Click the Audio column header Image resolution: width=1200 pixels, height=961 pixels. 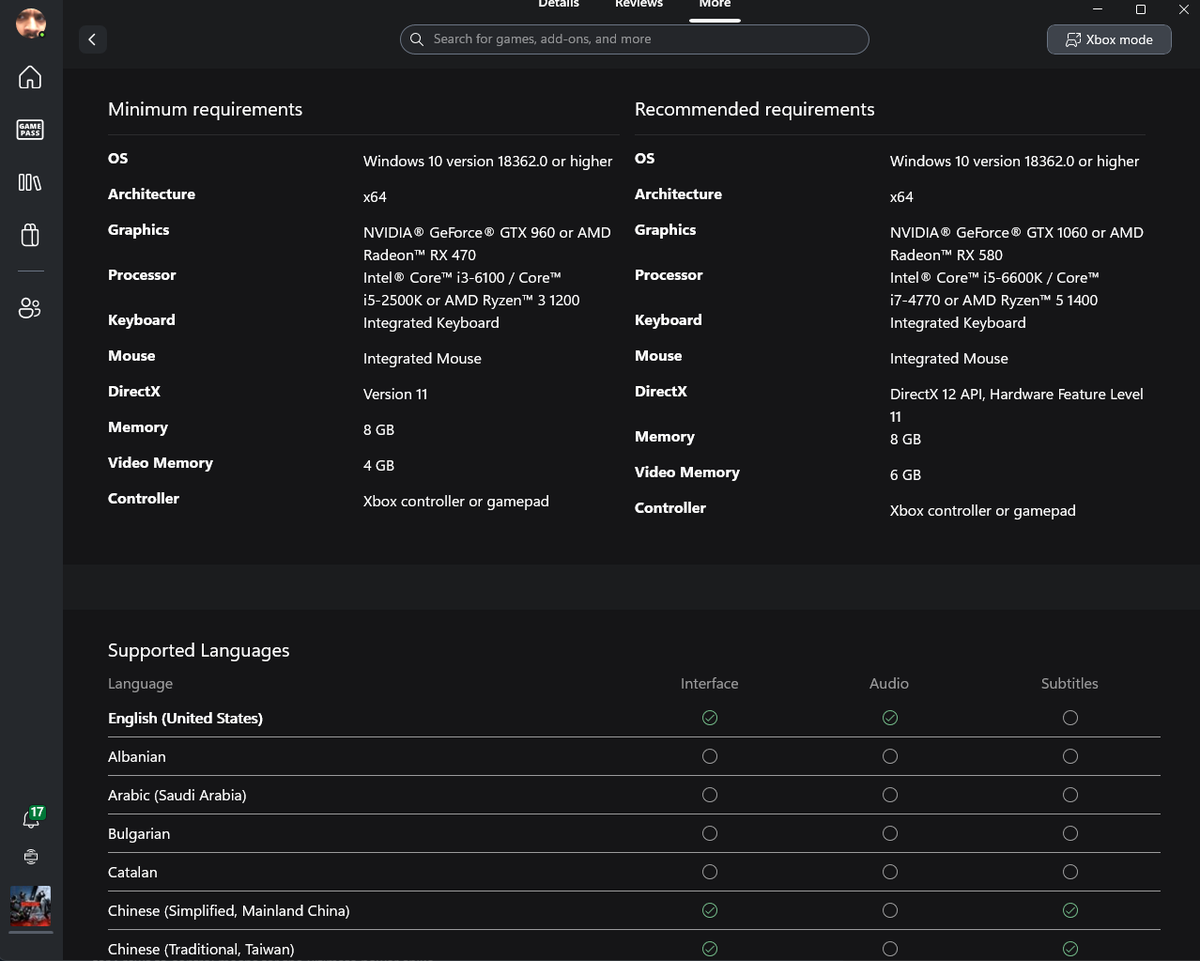(x=889, y=683)
